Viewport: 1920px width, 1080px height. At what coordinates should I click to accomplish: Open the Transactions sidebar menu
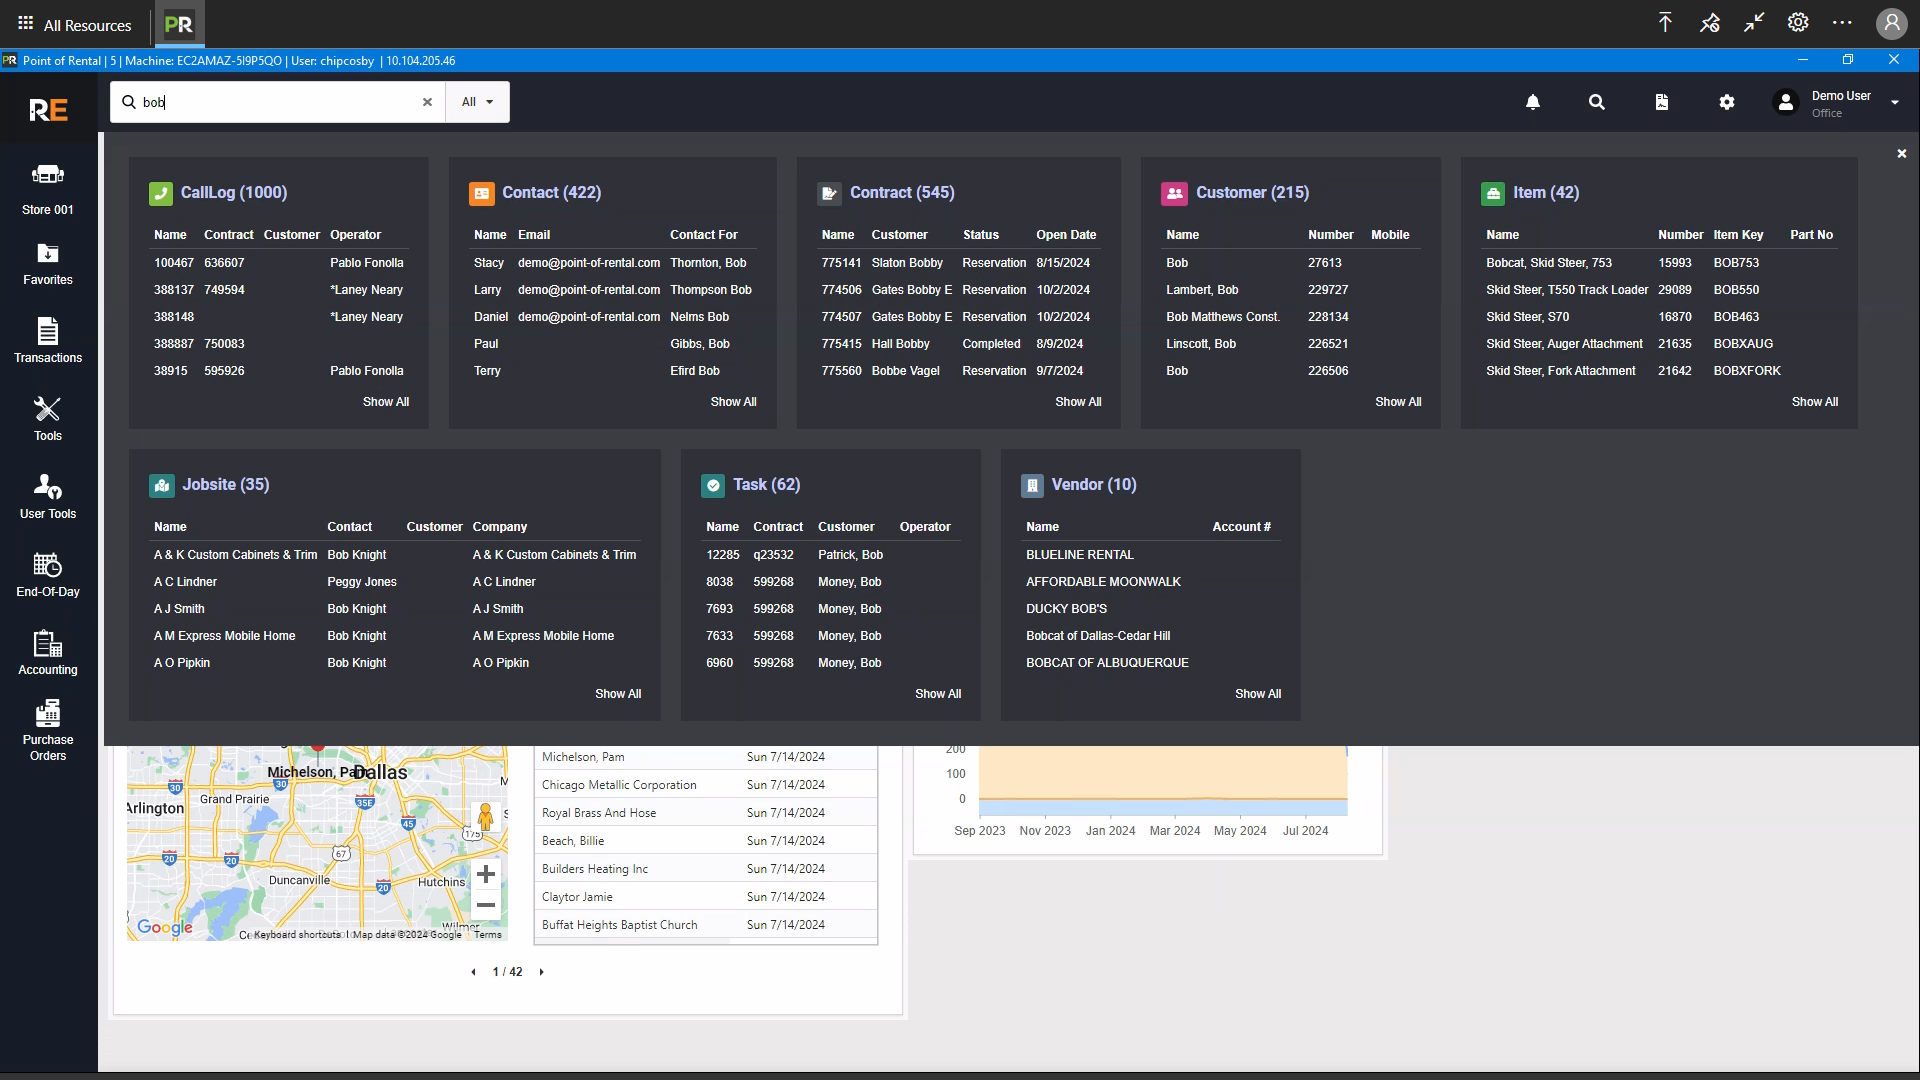point(48,341)
